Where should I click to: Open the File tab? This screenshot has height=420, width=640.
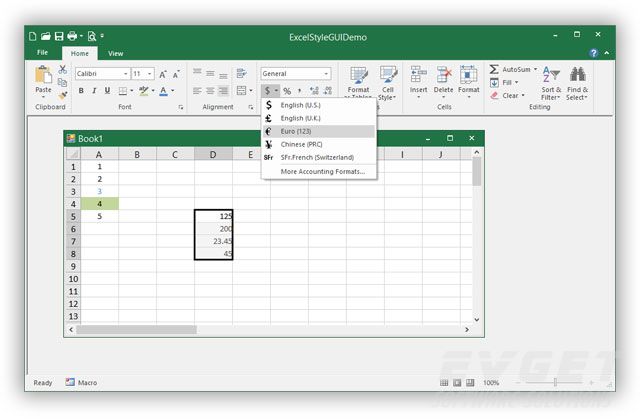click(x=42, y=53)
